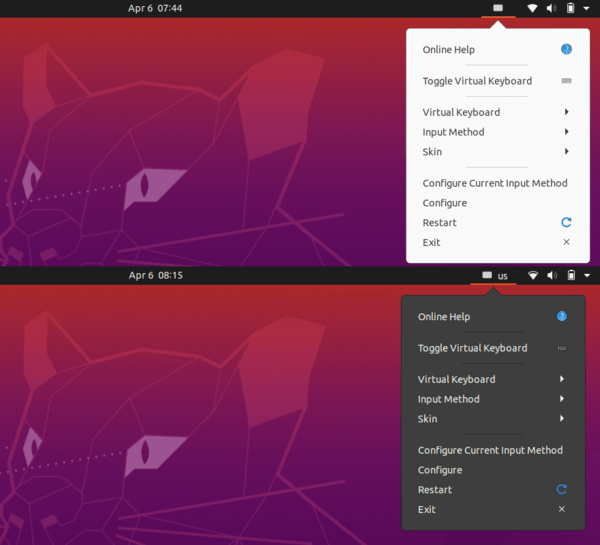Click the battery icon in lower top bar
The width and height of the screenshot is (600, 545).
click(x=571, y=275)
